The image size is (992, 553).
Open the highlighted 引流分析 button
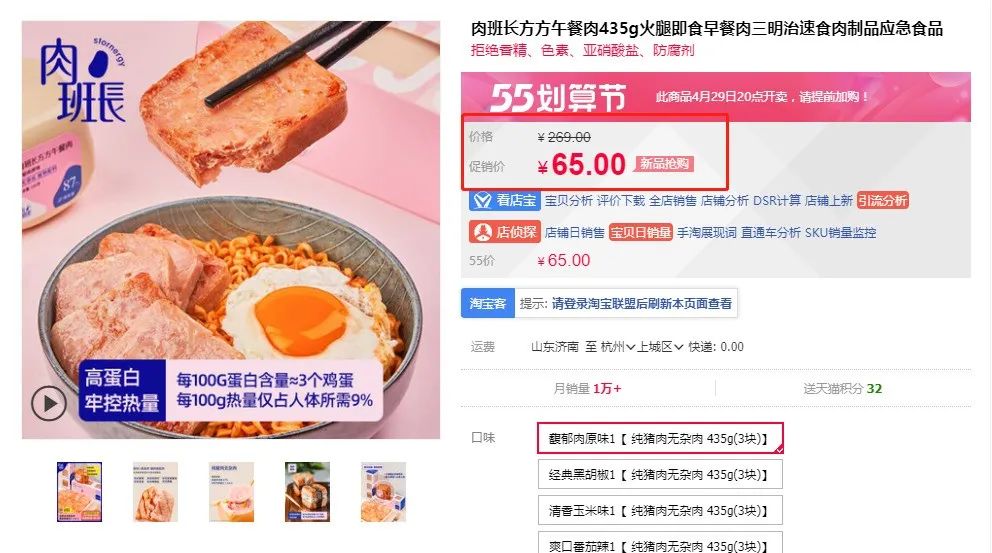tap(883, 201)
